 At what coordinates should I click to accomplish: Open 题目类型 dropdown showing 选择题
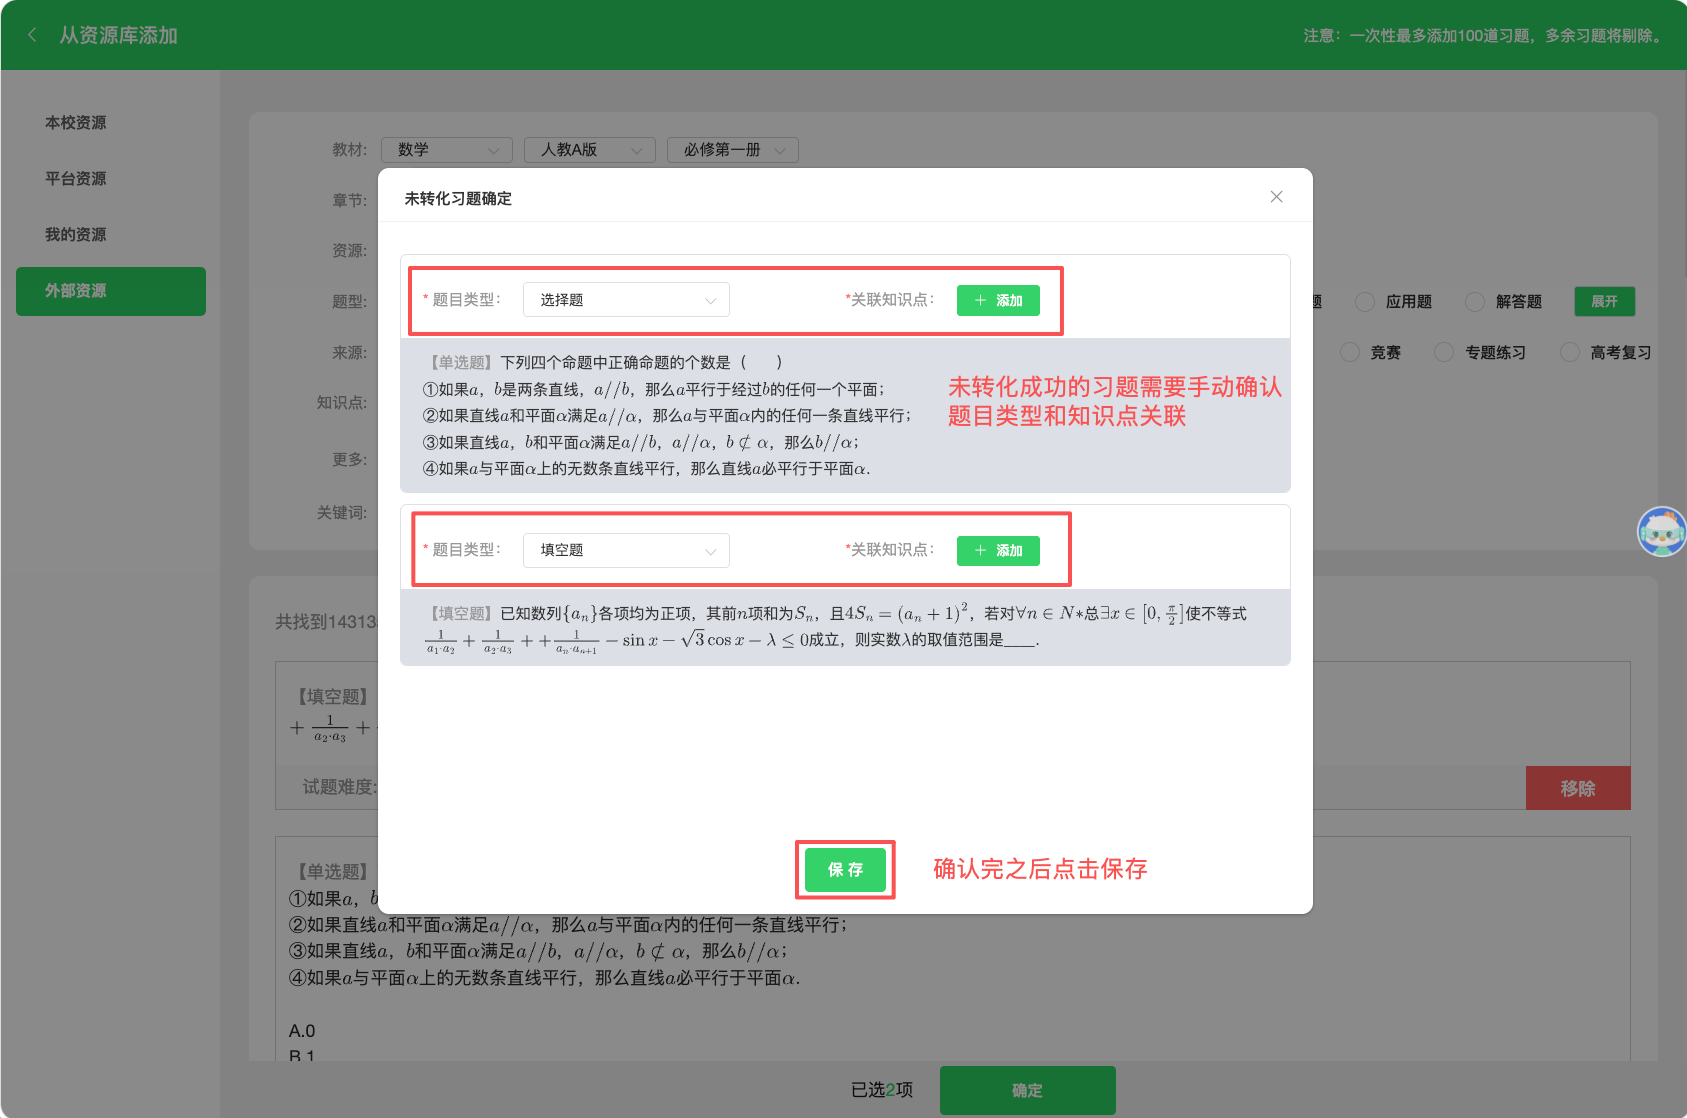click(x=626, y=300)
